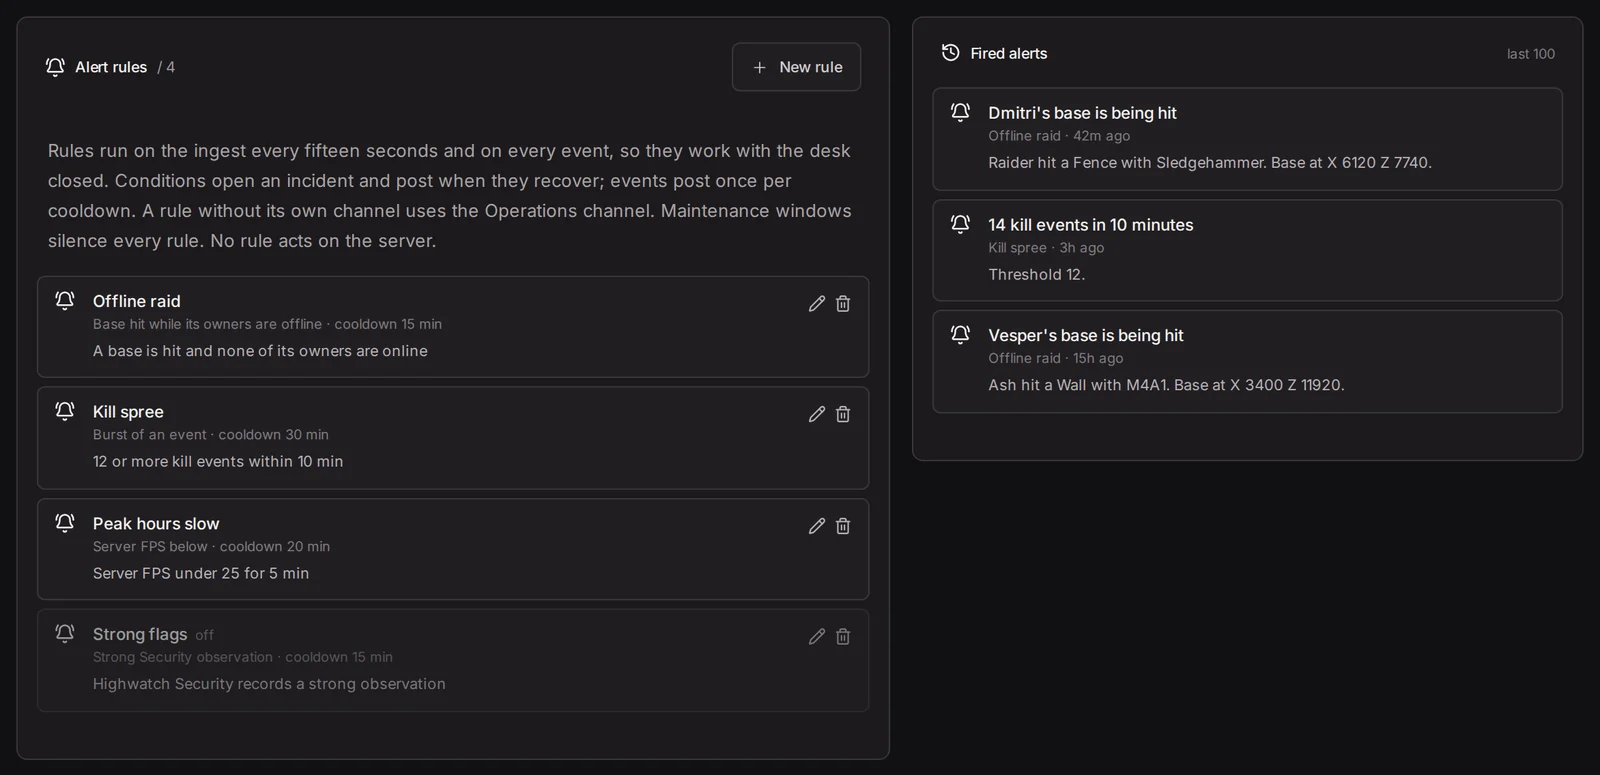
Task: Delete the Kill spree rule
Action: pyautogui.click(x=843, y=414)
